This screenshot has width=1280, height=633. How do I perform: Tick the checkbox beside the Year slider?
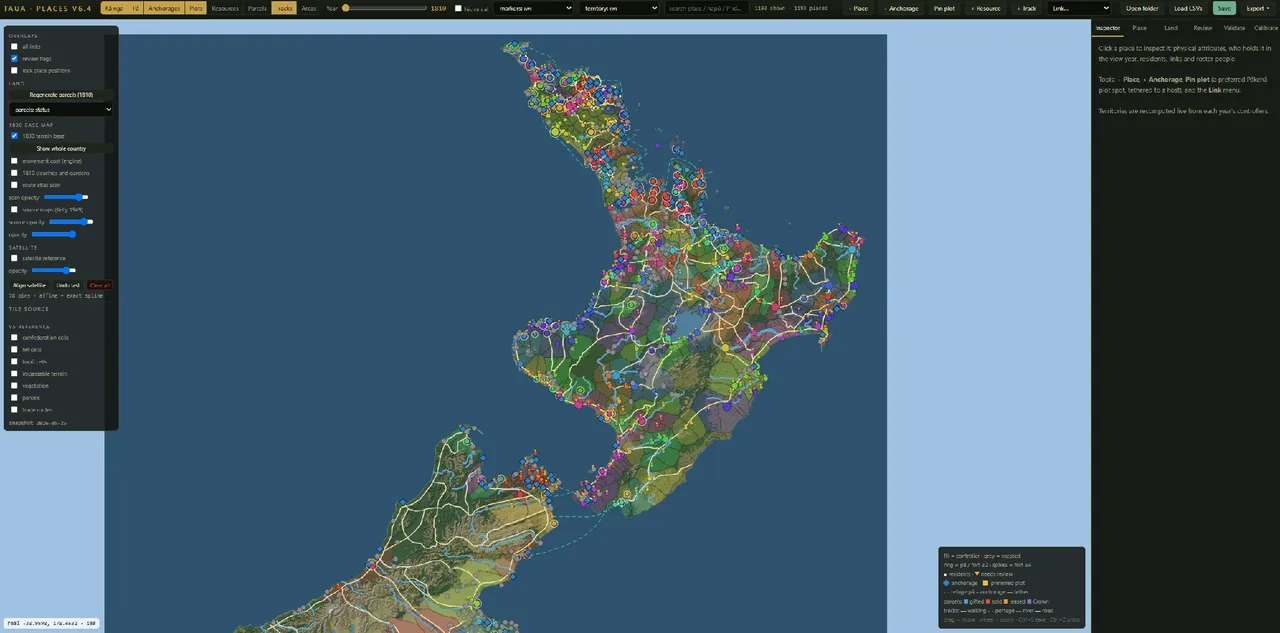pos(458,8)
